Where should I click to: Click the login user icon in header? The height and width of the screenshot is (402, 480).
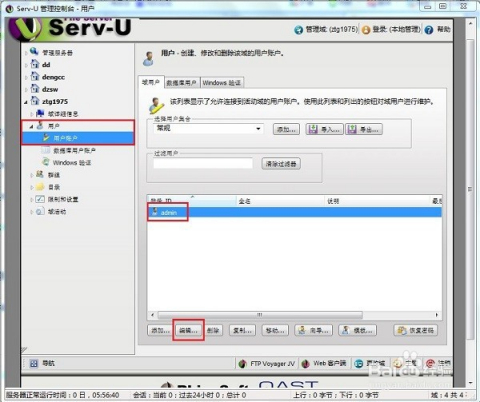tap(366, 30)
